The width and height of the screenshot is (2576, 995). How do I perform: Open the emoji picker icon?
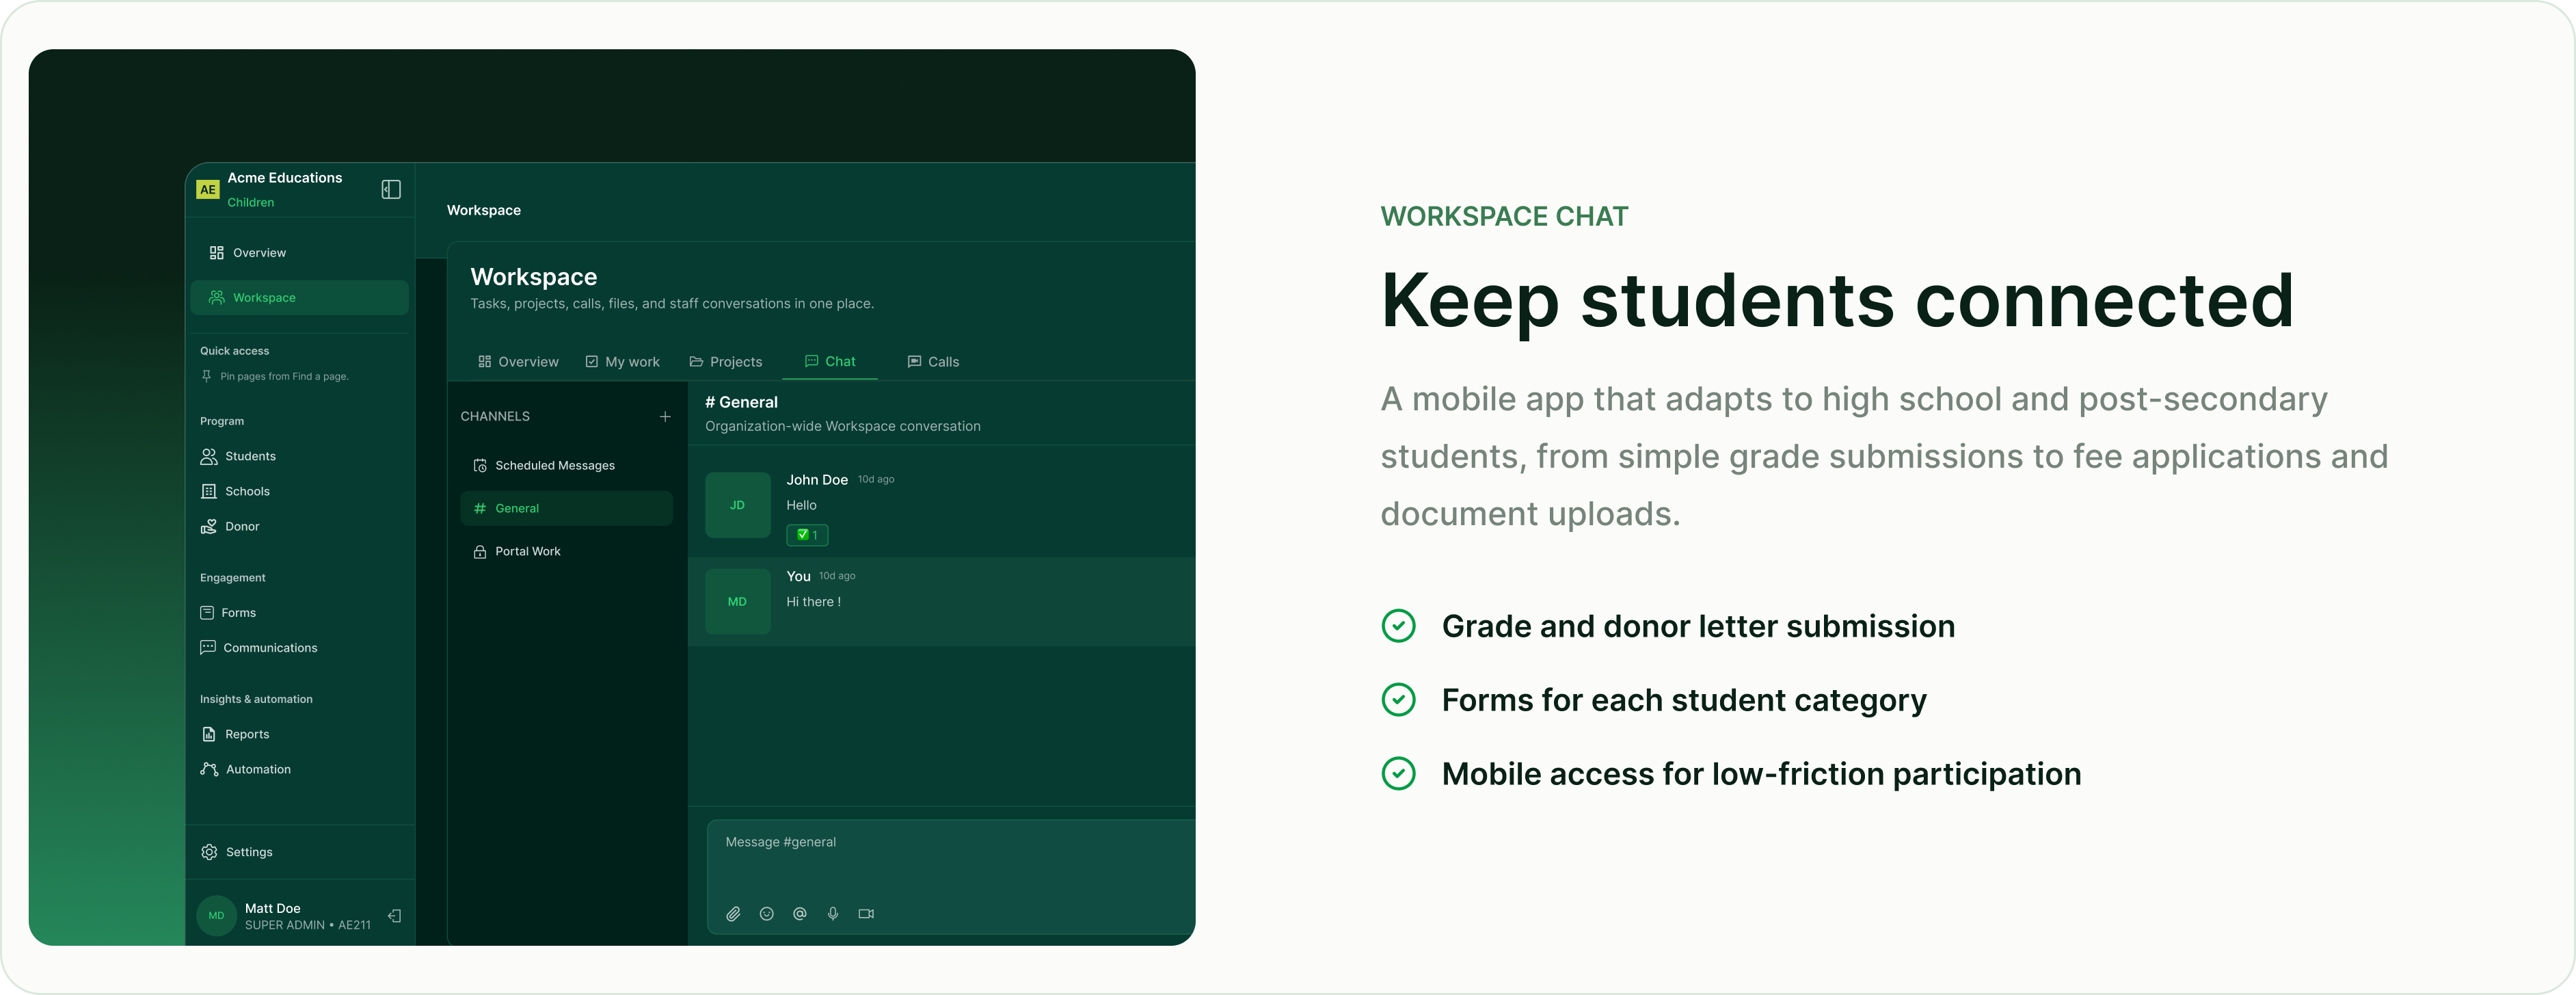767,914
